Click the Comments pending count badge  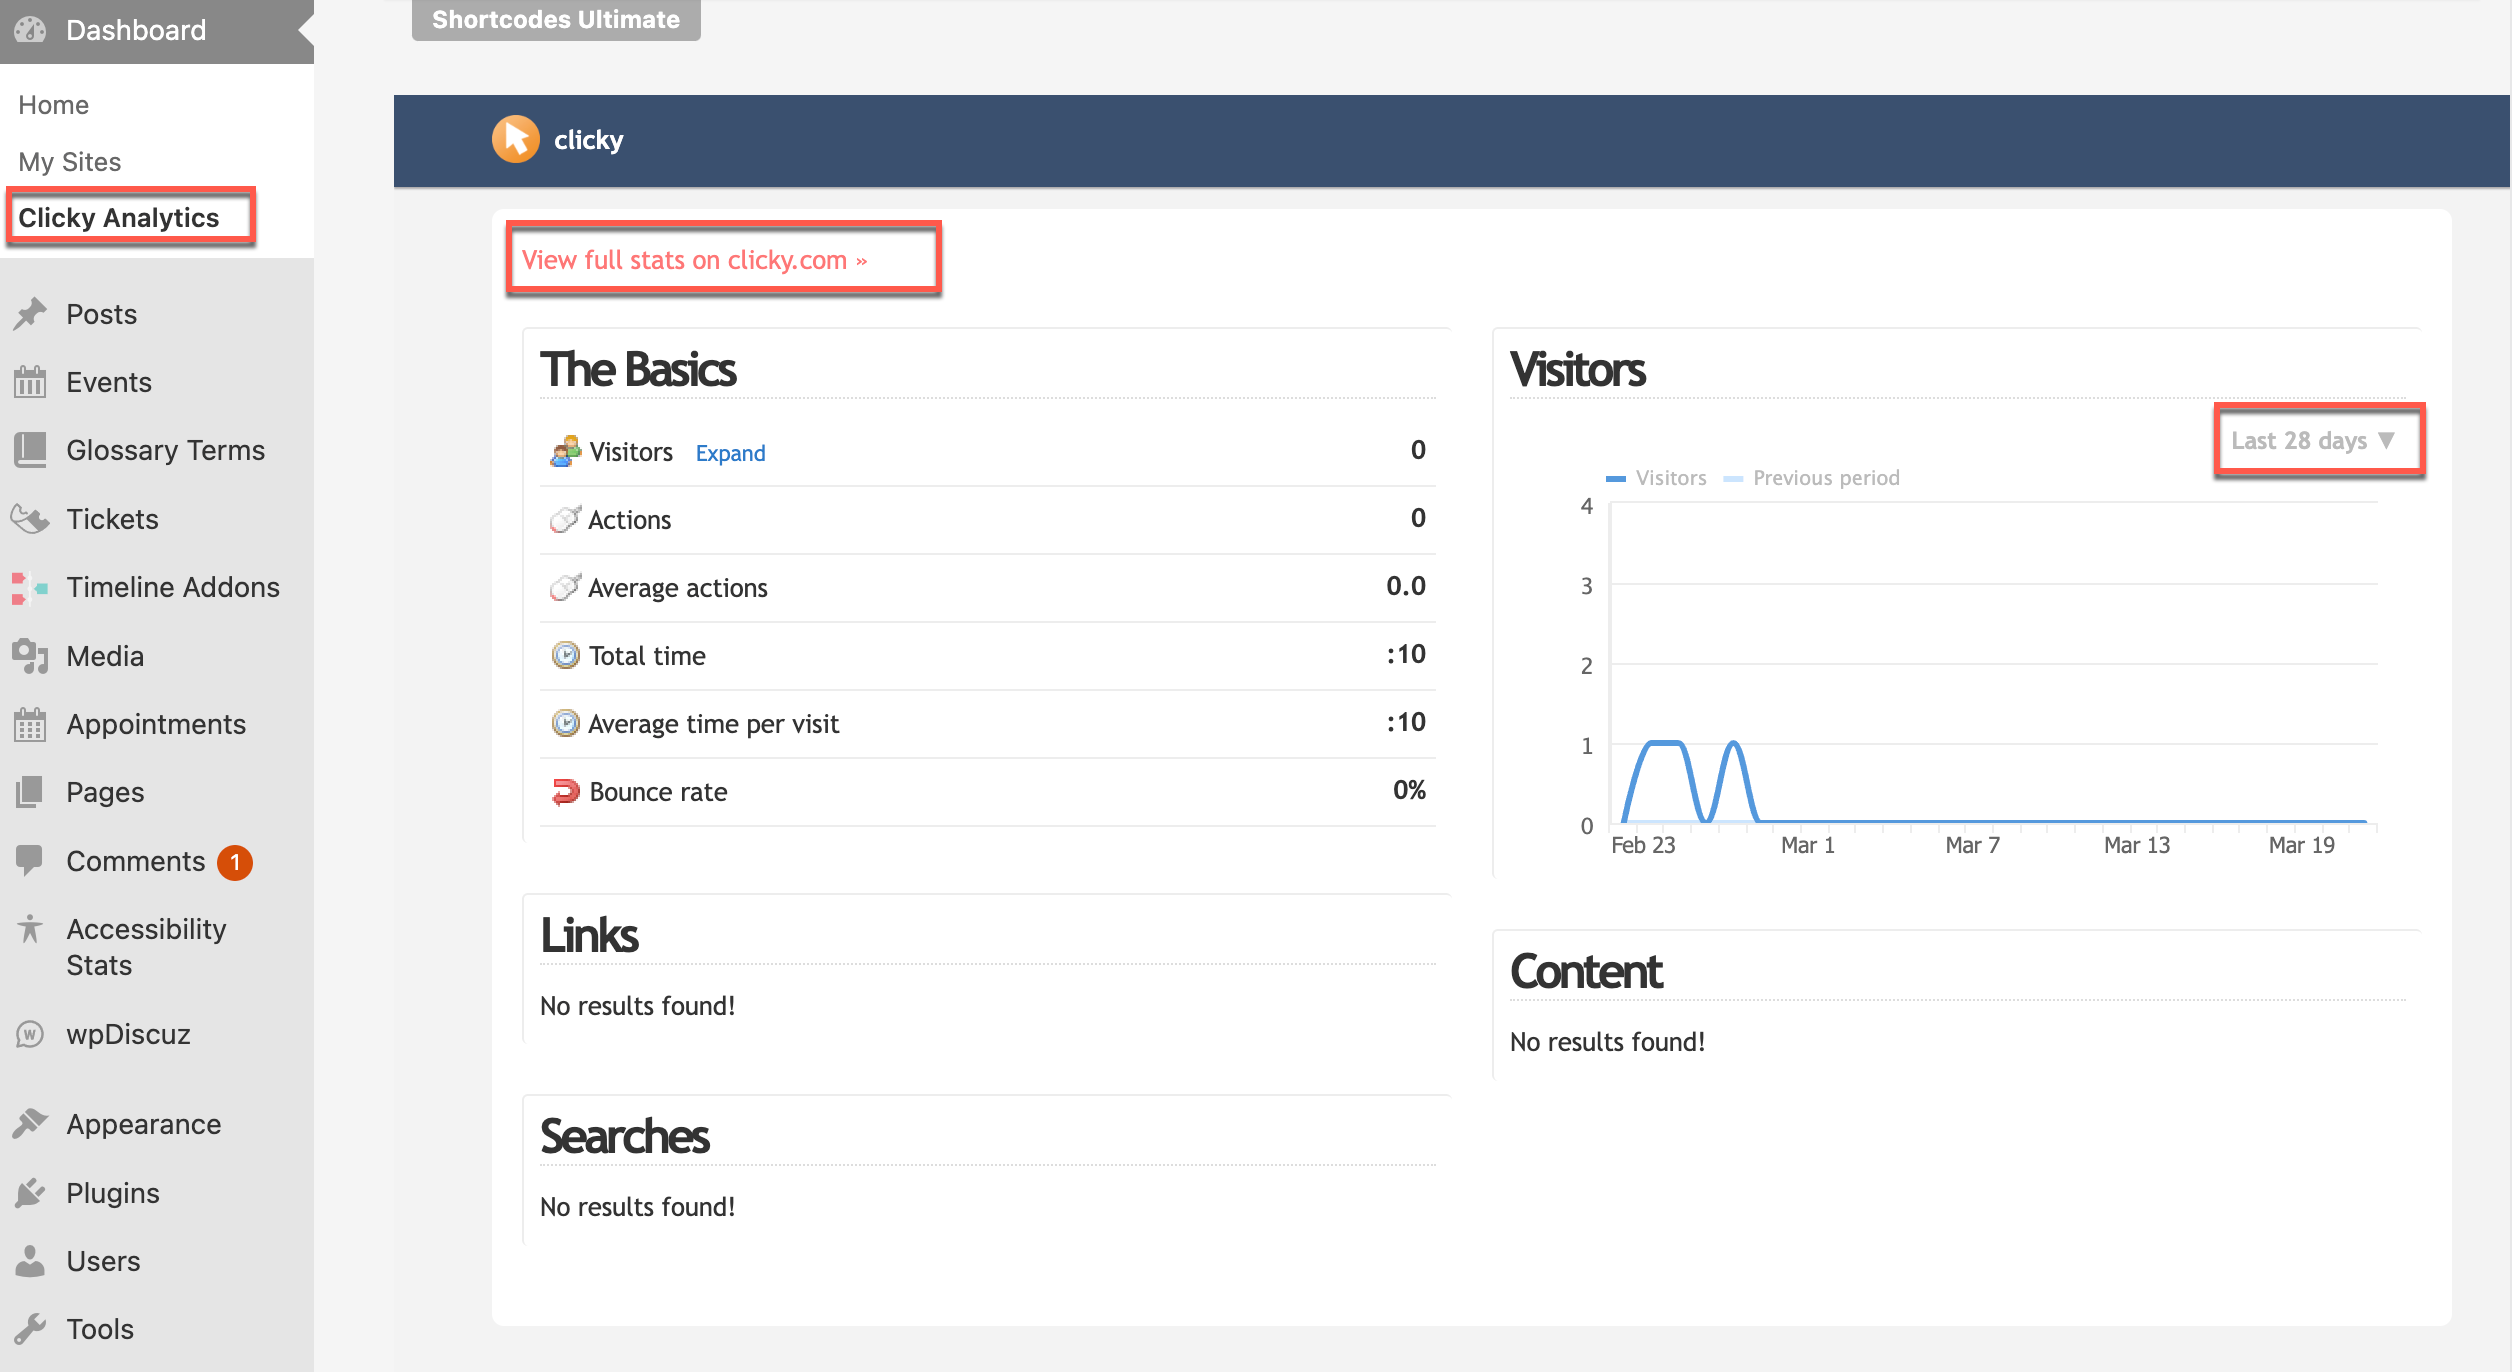(235, 862)
